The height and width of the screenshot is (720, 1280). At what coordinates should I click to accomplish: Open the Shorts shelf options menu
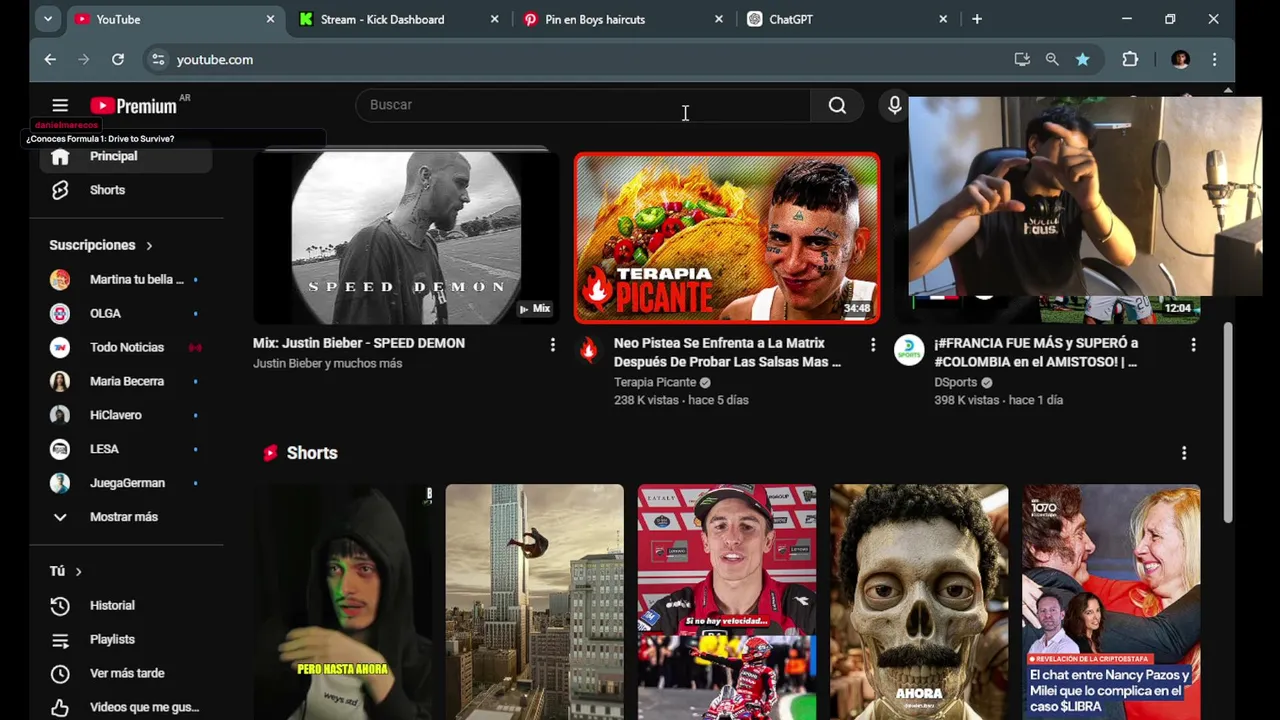[x=1184, y=453]
